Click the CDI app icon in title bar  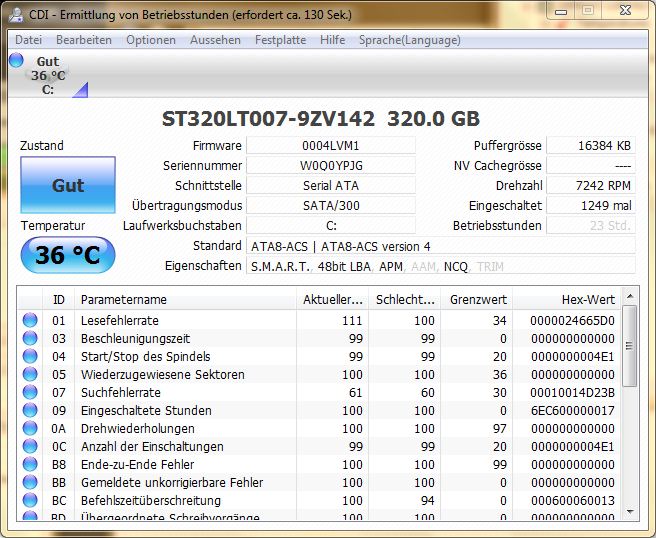click(16, 15)
